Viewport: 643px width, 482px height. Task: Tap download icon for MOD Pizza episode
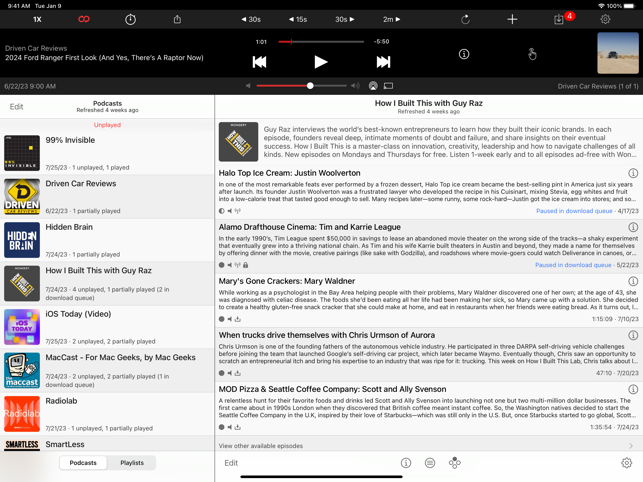tap(237, 427)
